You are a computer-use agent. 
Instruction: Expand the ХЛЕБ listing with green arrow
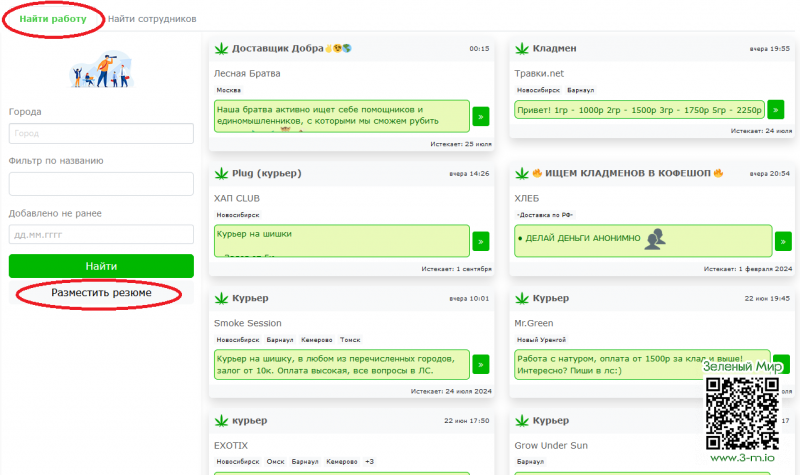click(780, 241)
